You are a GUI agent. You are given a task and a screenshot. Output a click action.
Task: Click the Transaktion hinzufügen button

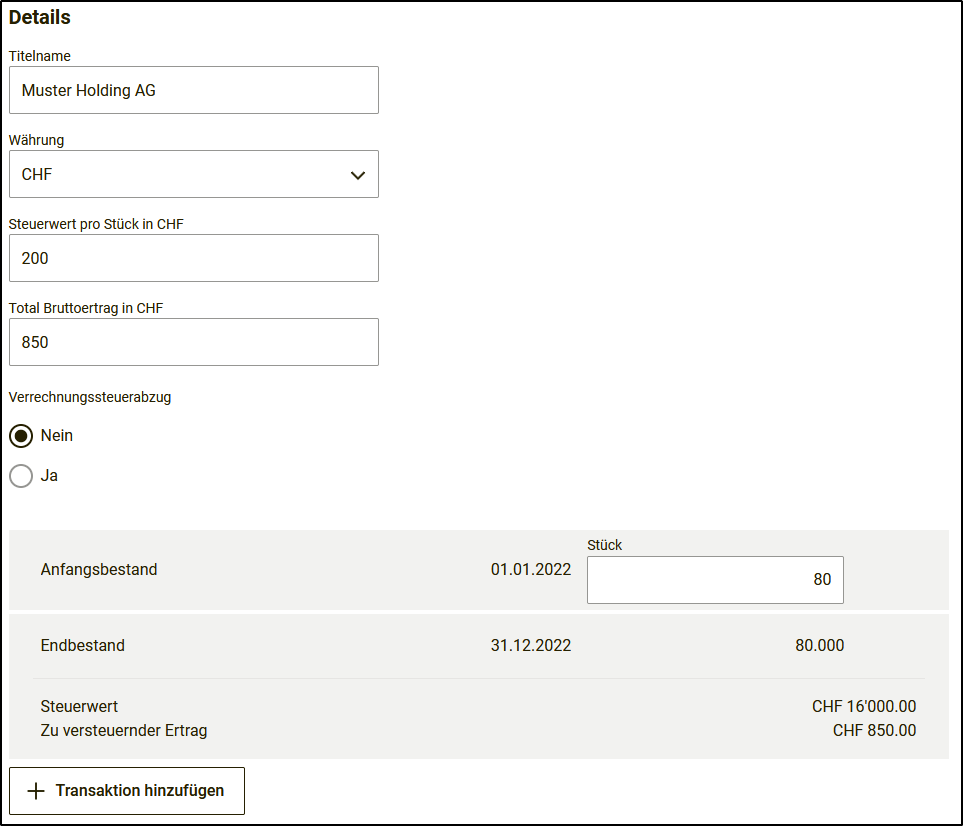127,791
